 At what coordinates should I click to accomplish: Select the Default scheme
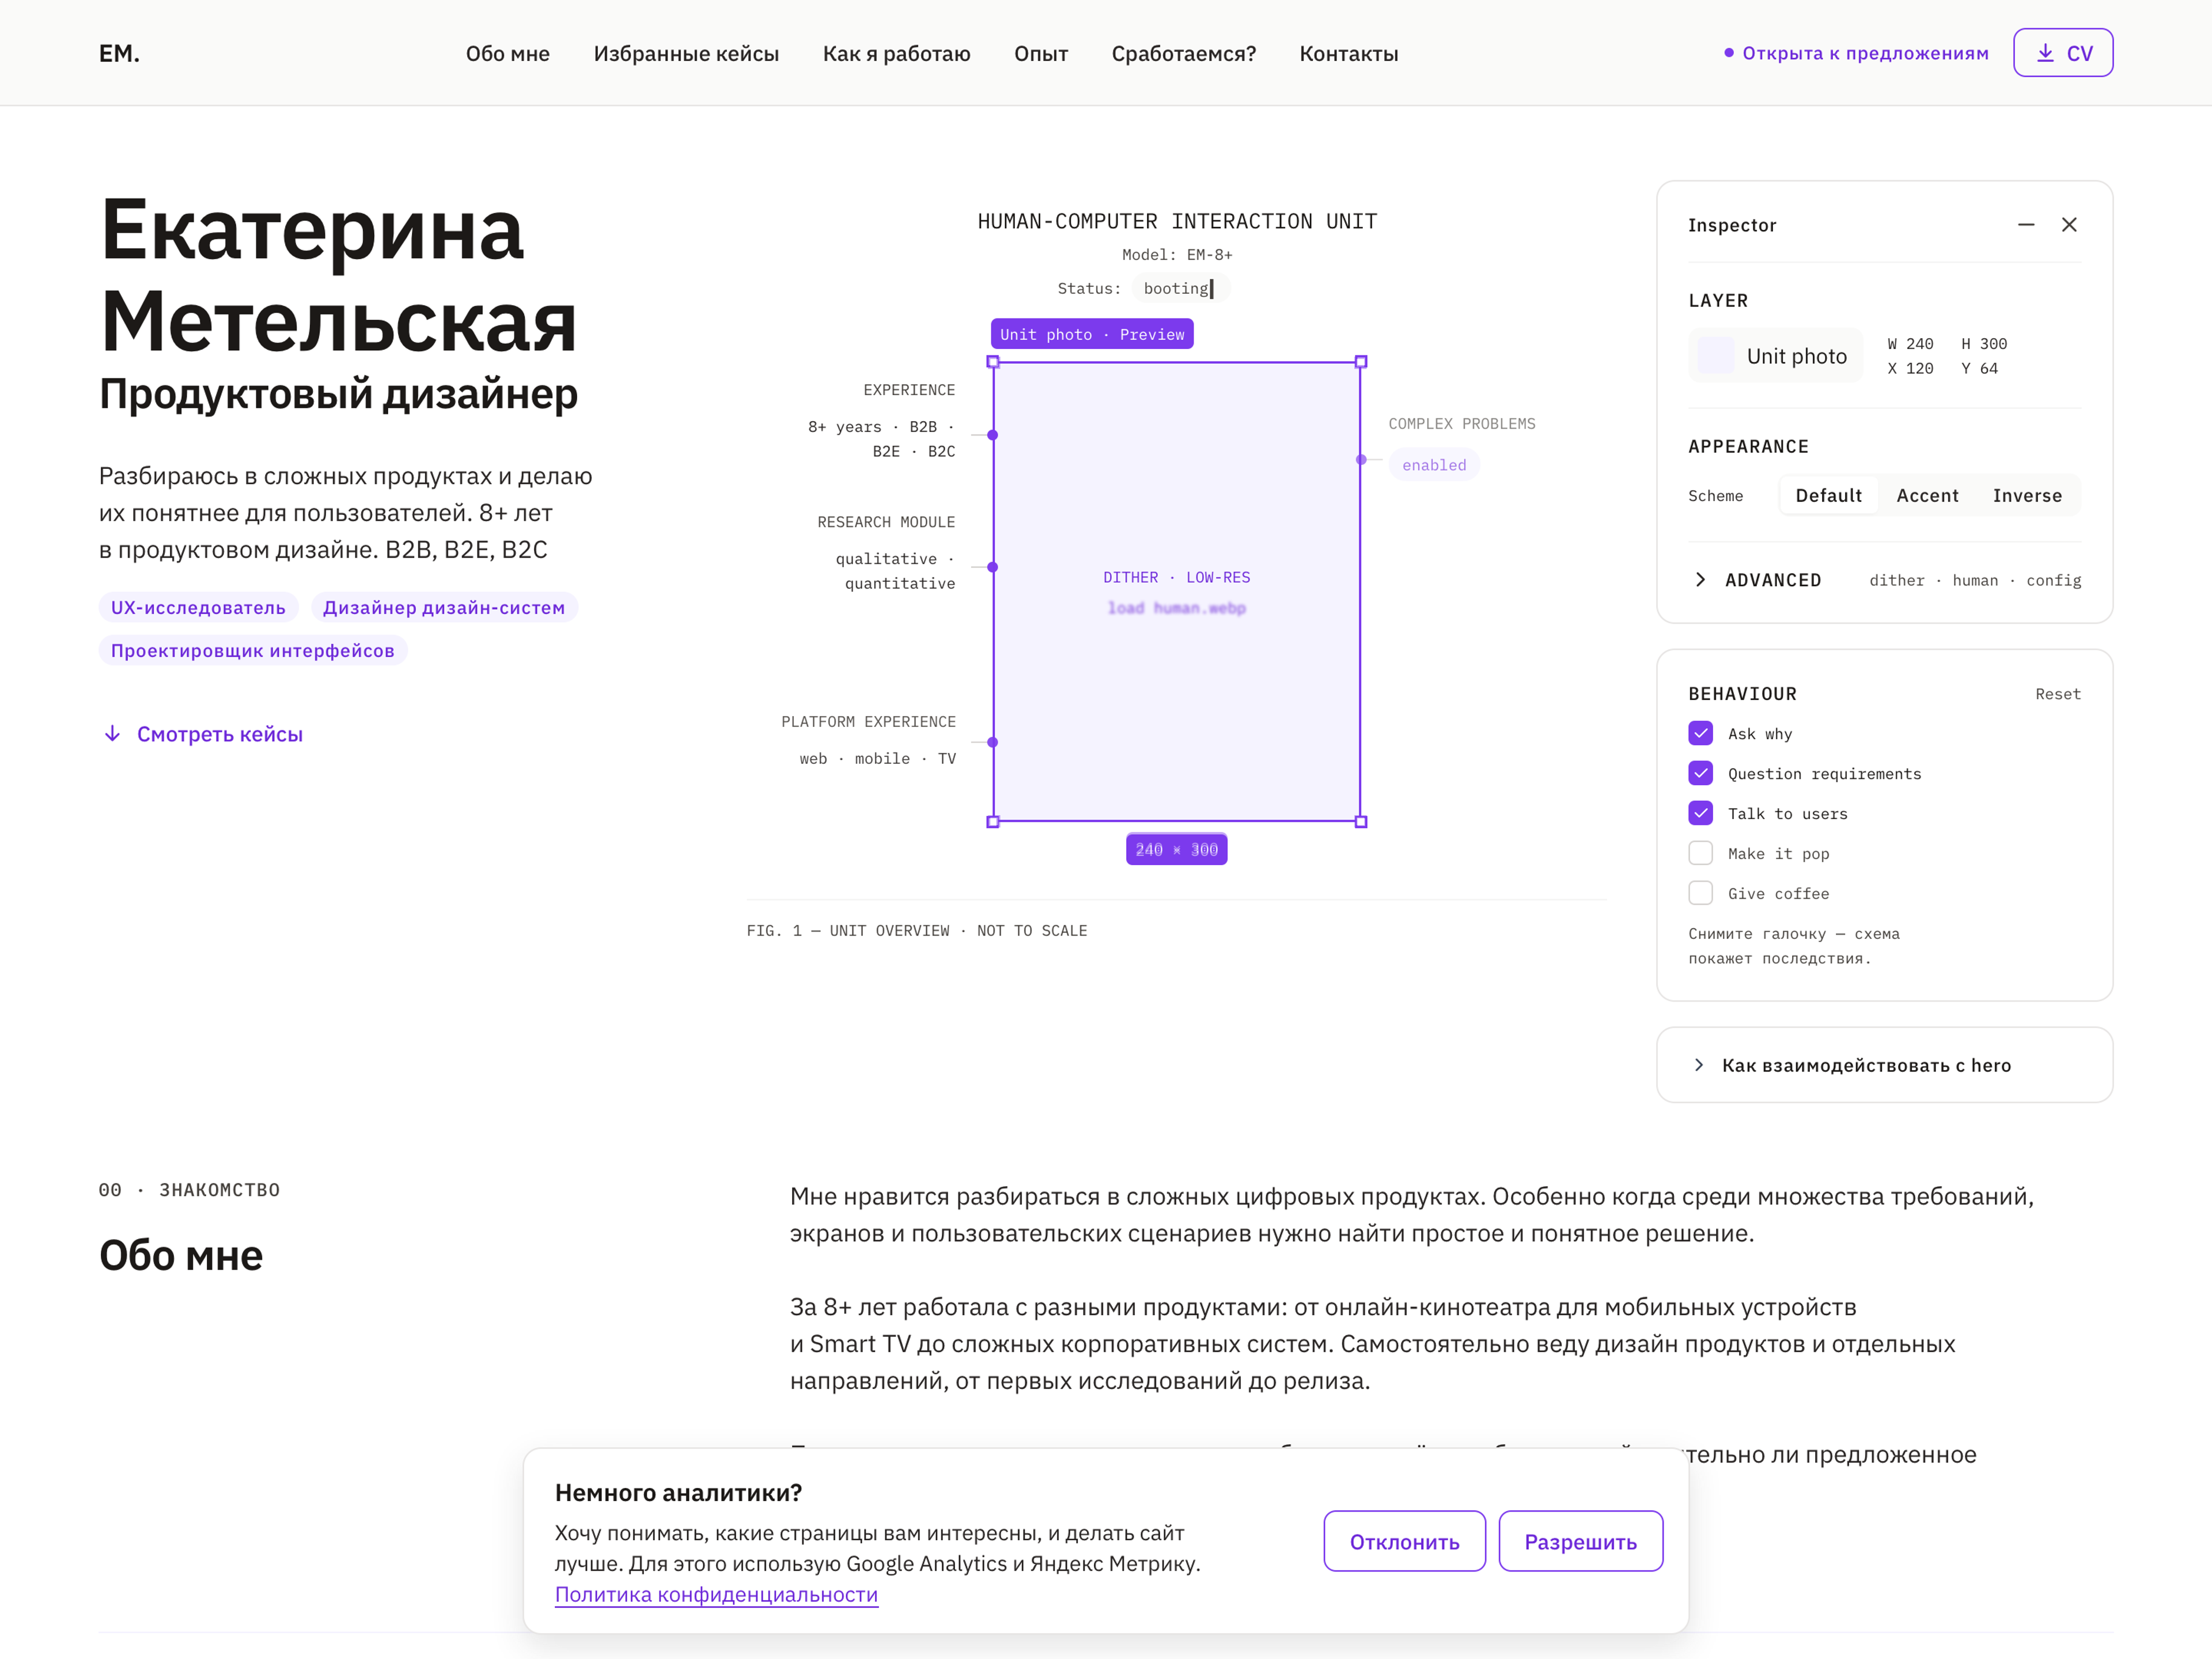tap(1828, 496)
